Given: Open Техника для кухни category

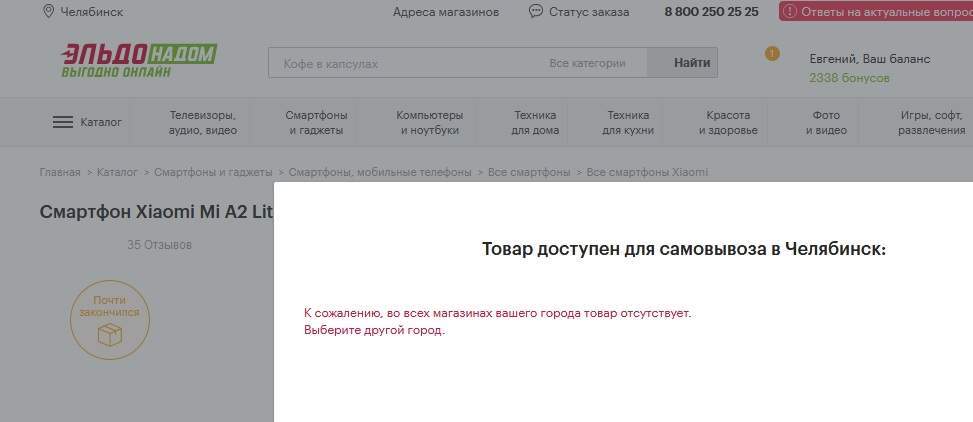Looking at the screenshot, I should coord(628,123).
